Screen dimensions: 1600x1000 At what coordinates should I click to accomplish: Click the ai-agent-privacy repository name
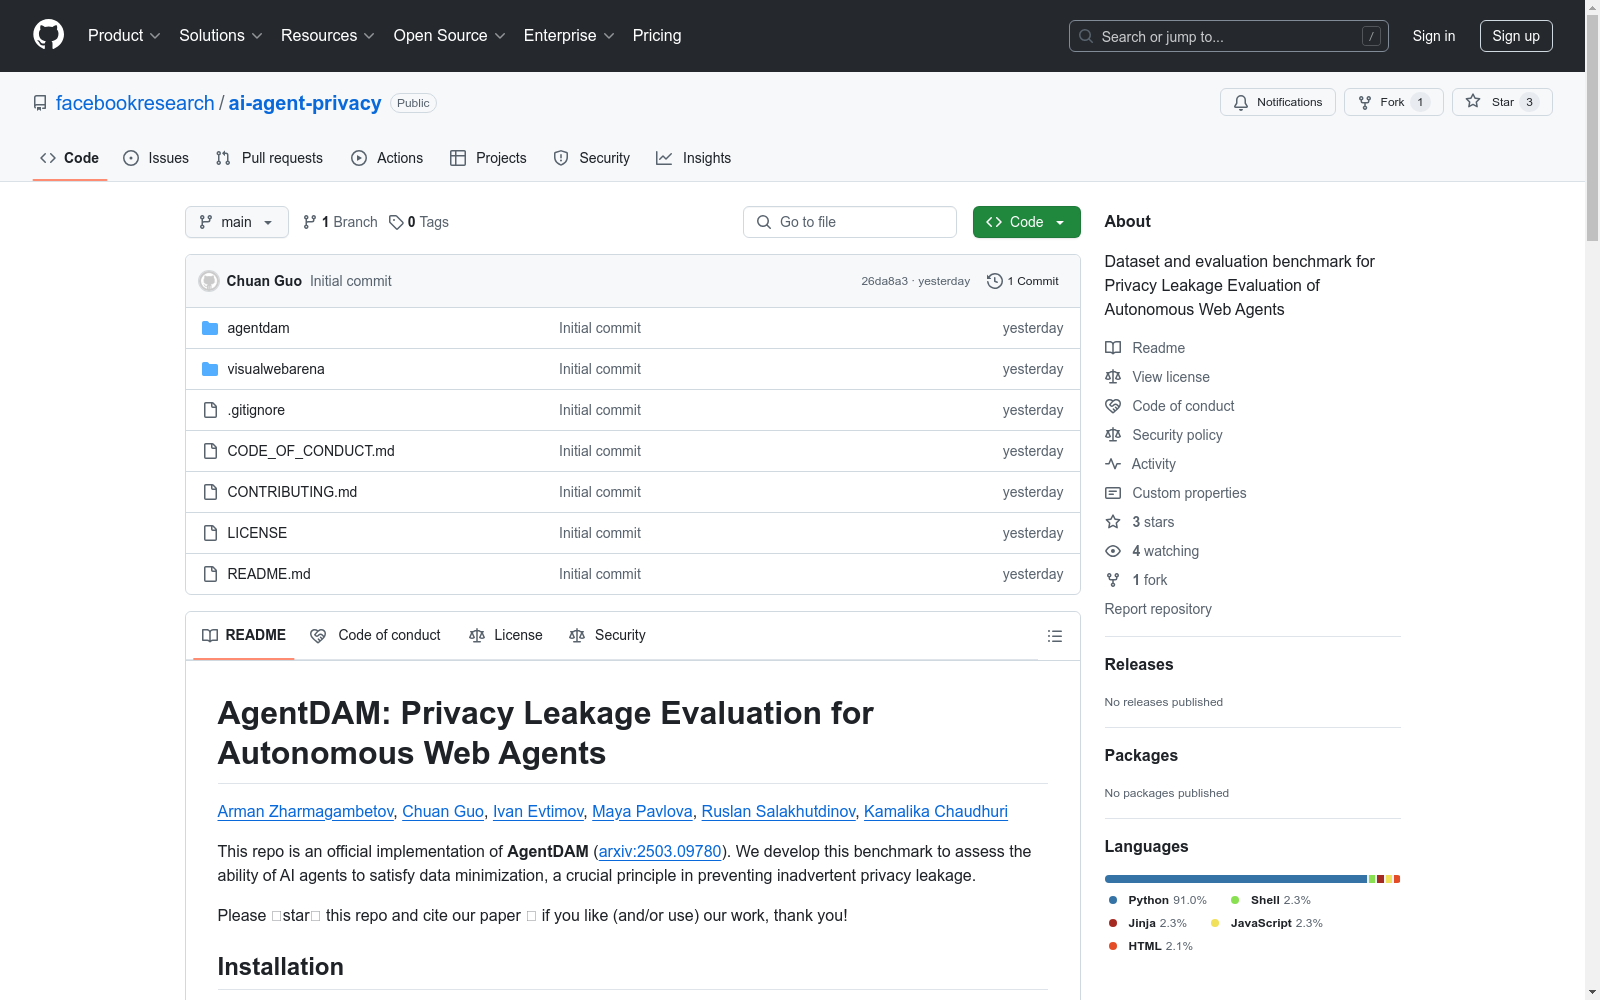[305, 103]
